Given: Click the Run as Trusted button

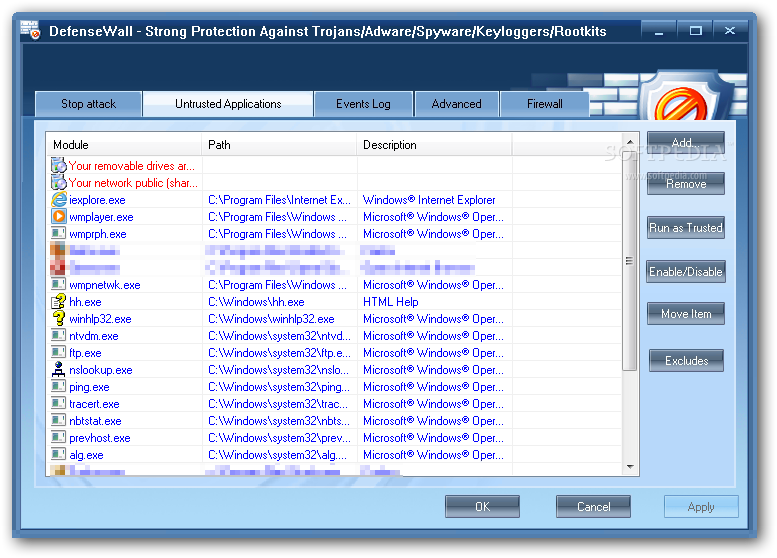Looking at the screenshot, I should click(x=686, y=227).
